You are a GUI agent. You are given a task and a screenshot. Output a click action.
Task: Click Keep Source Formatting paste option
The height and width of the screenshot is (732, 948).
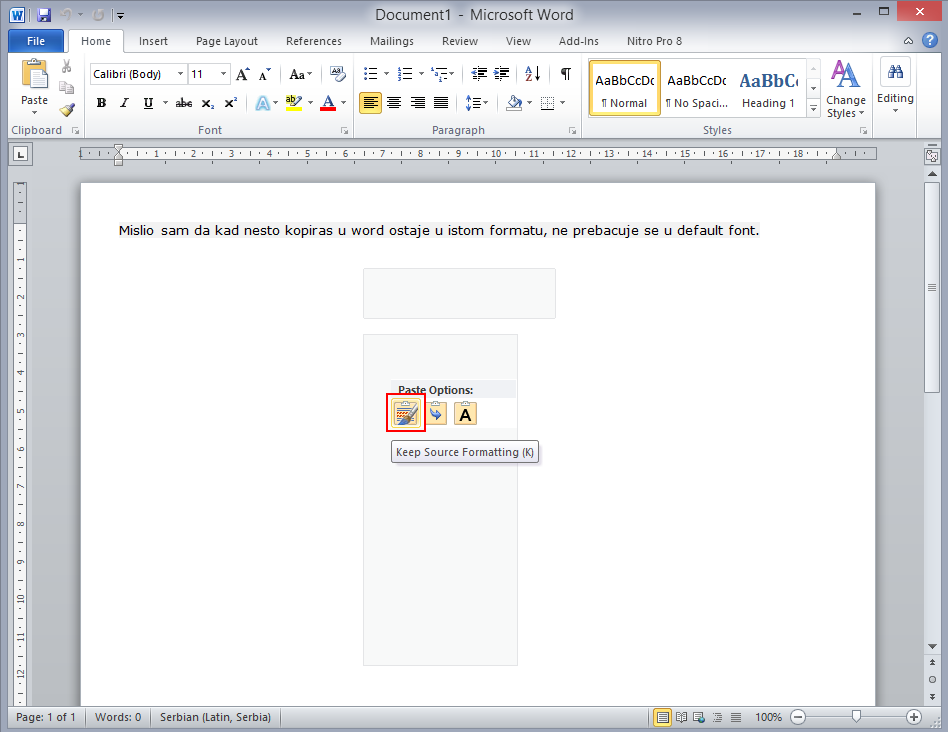pyautogui.click(x=406, y=413)
